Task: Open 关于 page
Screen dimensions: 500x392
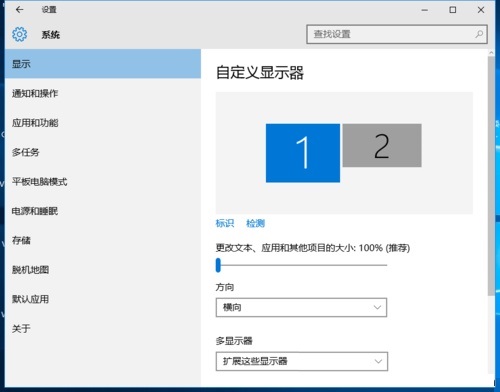Action: pyautogui.click(x=103, y=328)
